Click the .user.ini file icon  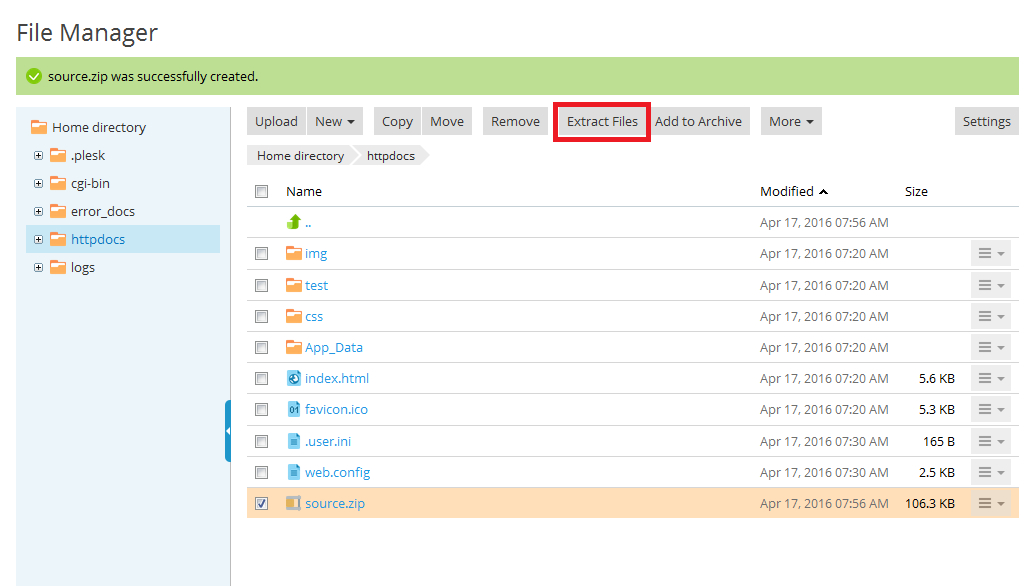click(x=294, y=441)
